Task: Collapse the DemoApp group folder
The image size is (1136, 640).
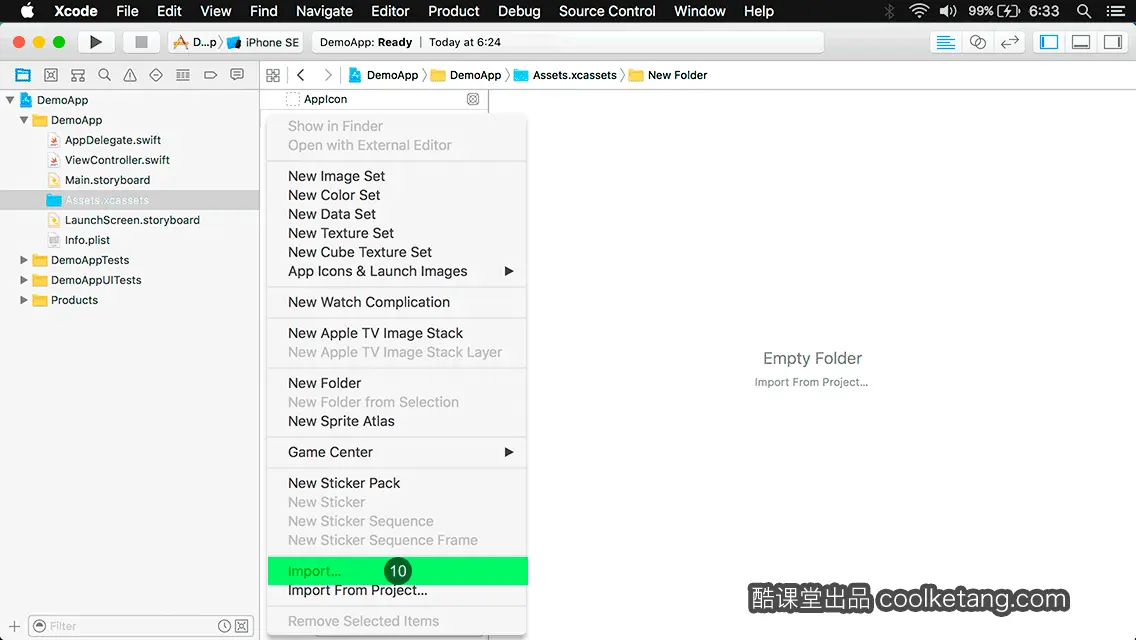Action: pos(24,120)
